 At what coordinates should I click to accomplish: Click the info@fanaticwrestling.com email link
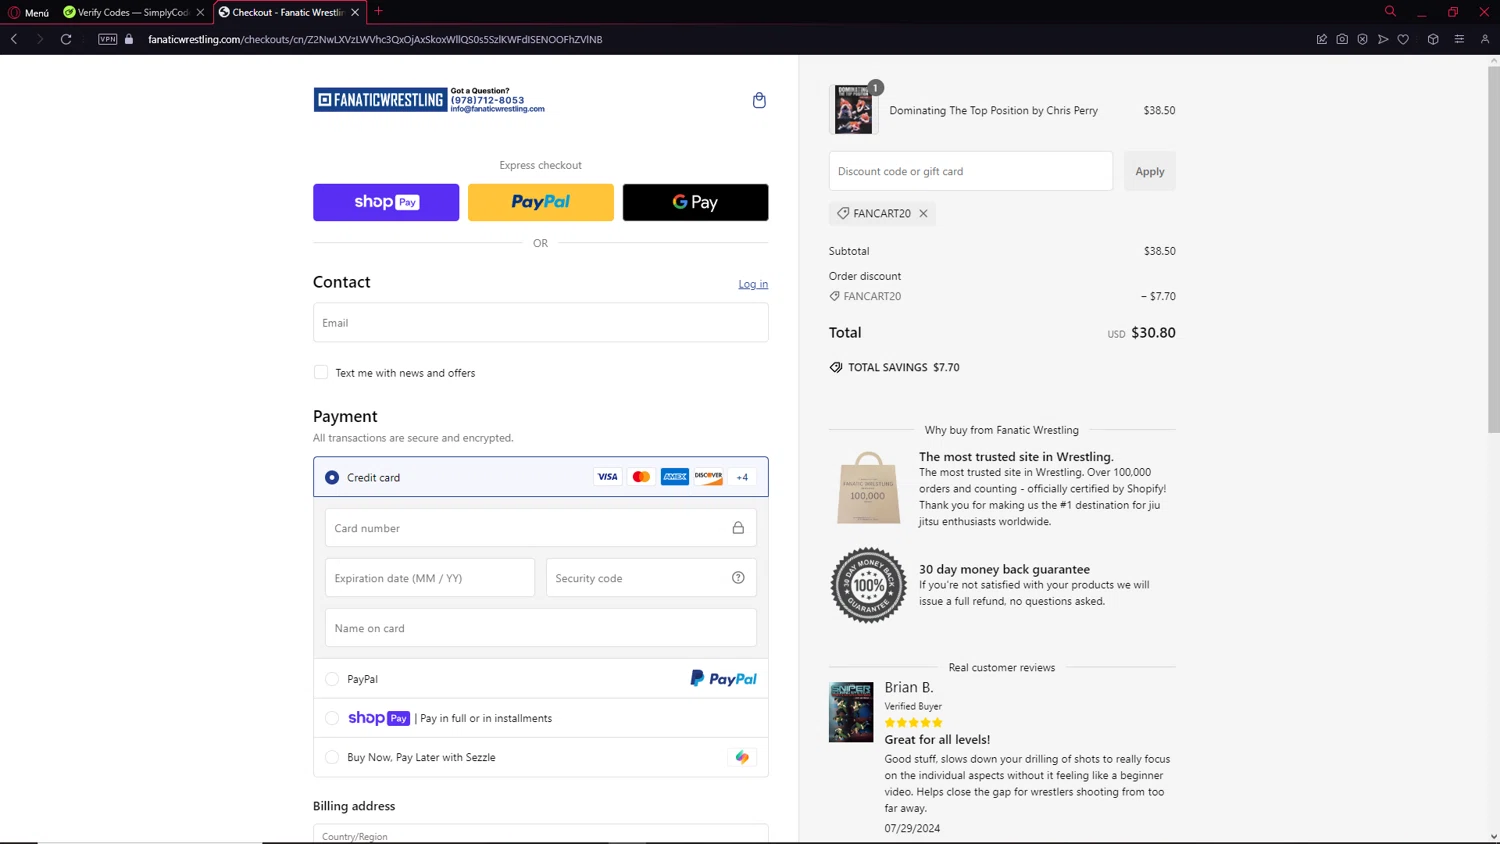click(497, 109)
